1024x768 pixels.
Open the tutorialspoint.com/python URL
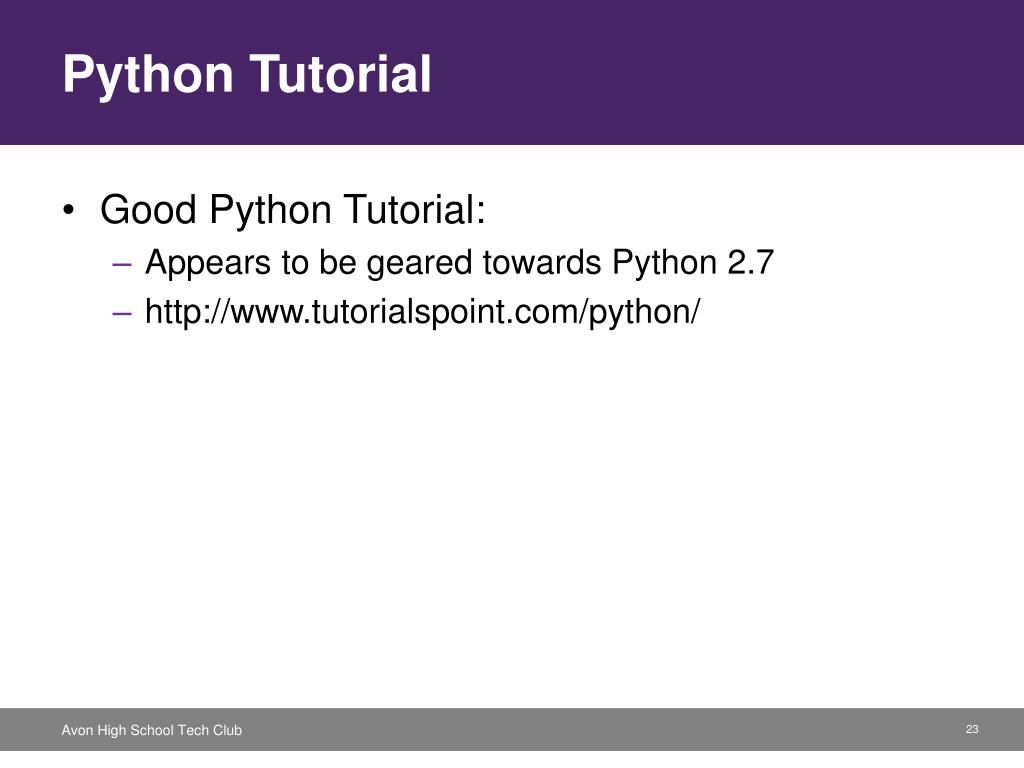[422, 312]
